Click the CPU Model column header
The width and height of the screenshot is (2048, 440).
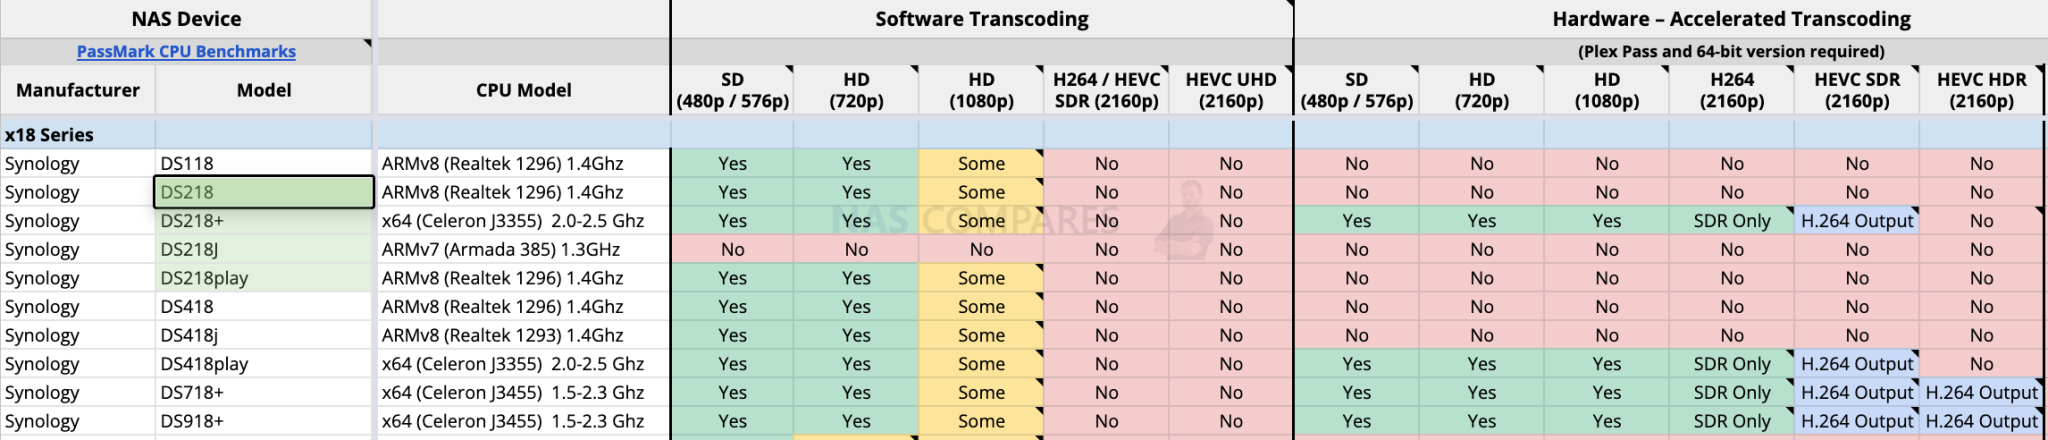pyautogui.click(x=523, y=90)
